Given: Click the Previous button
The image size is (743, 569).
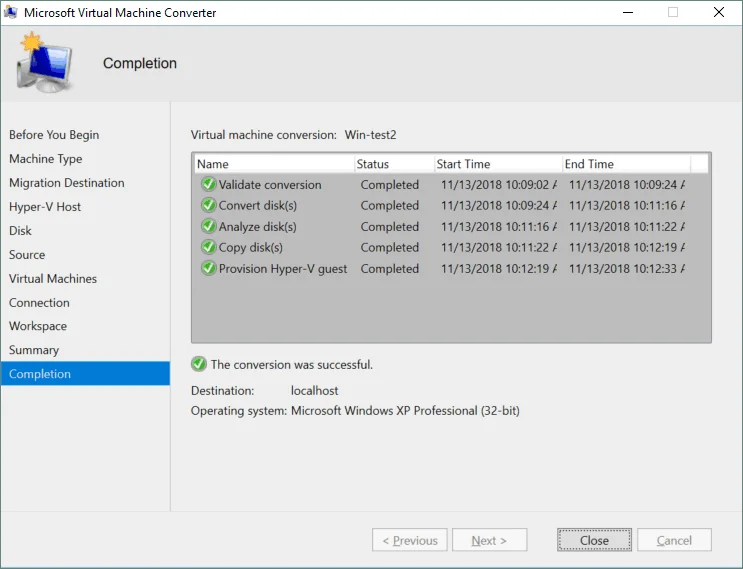Looking at the screenshot, I should pos(410,540).
